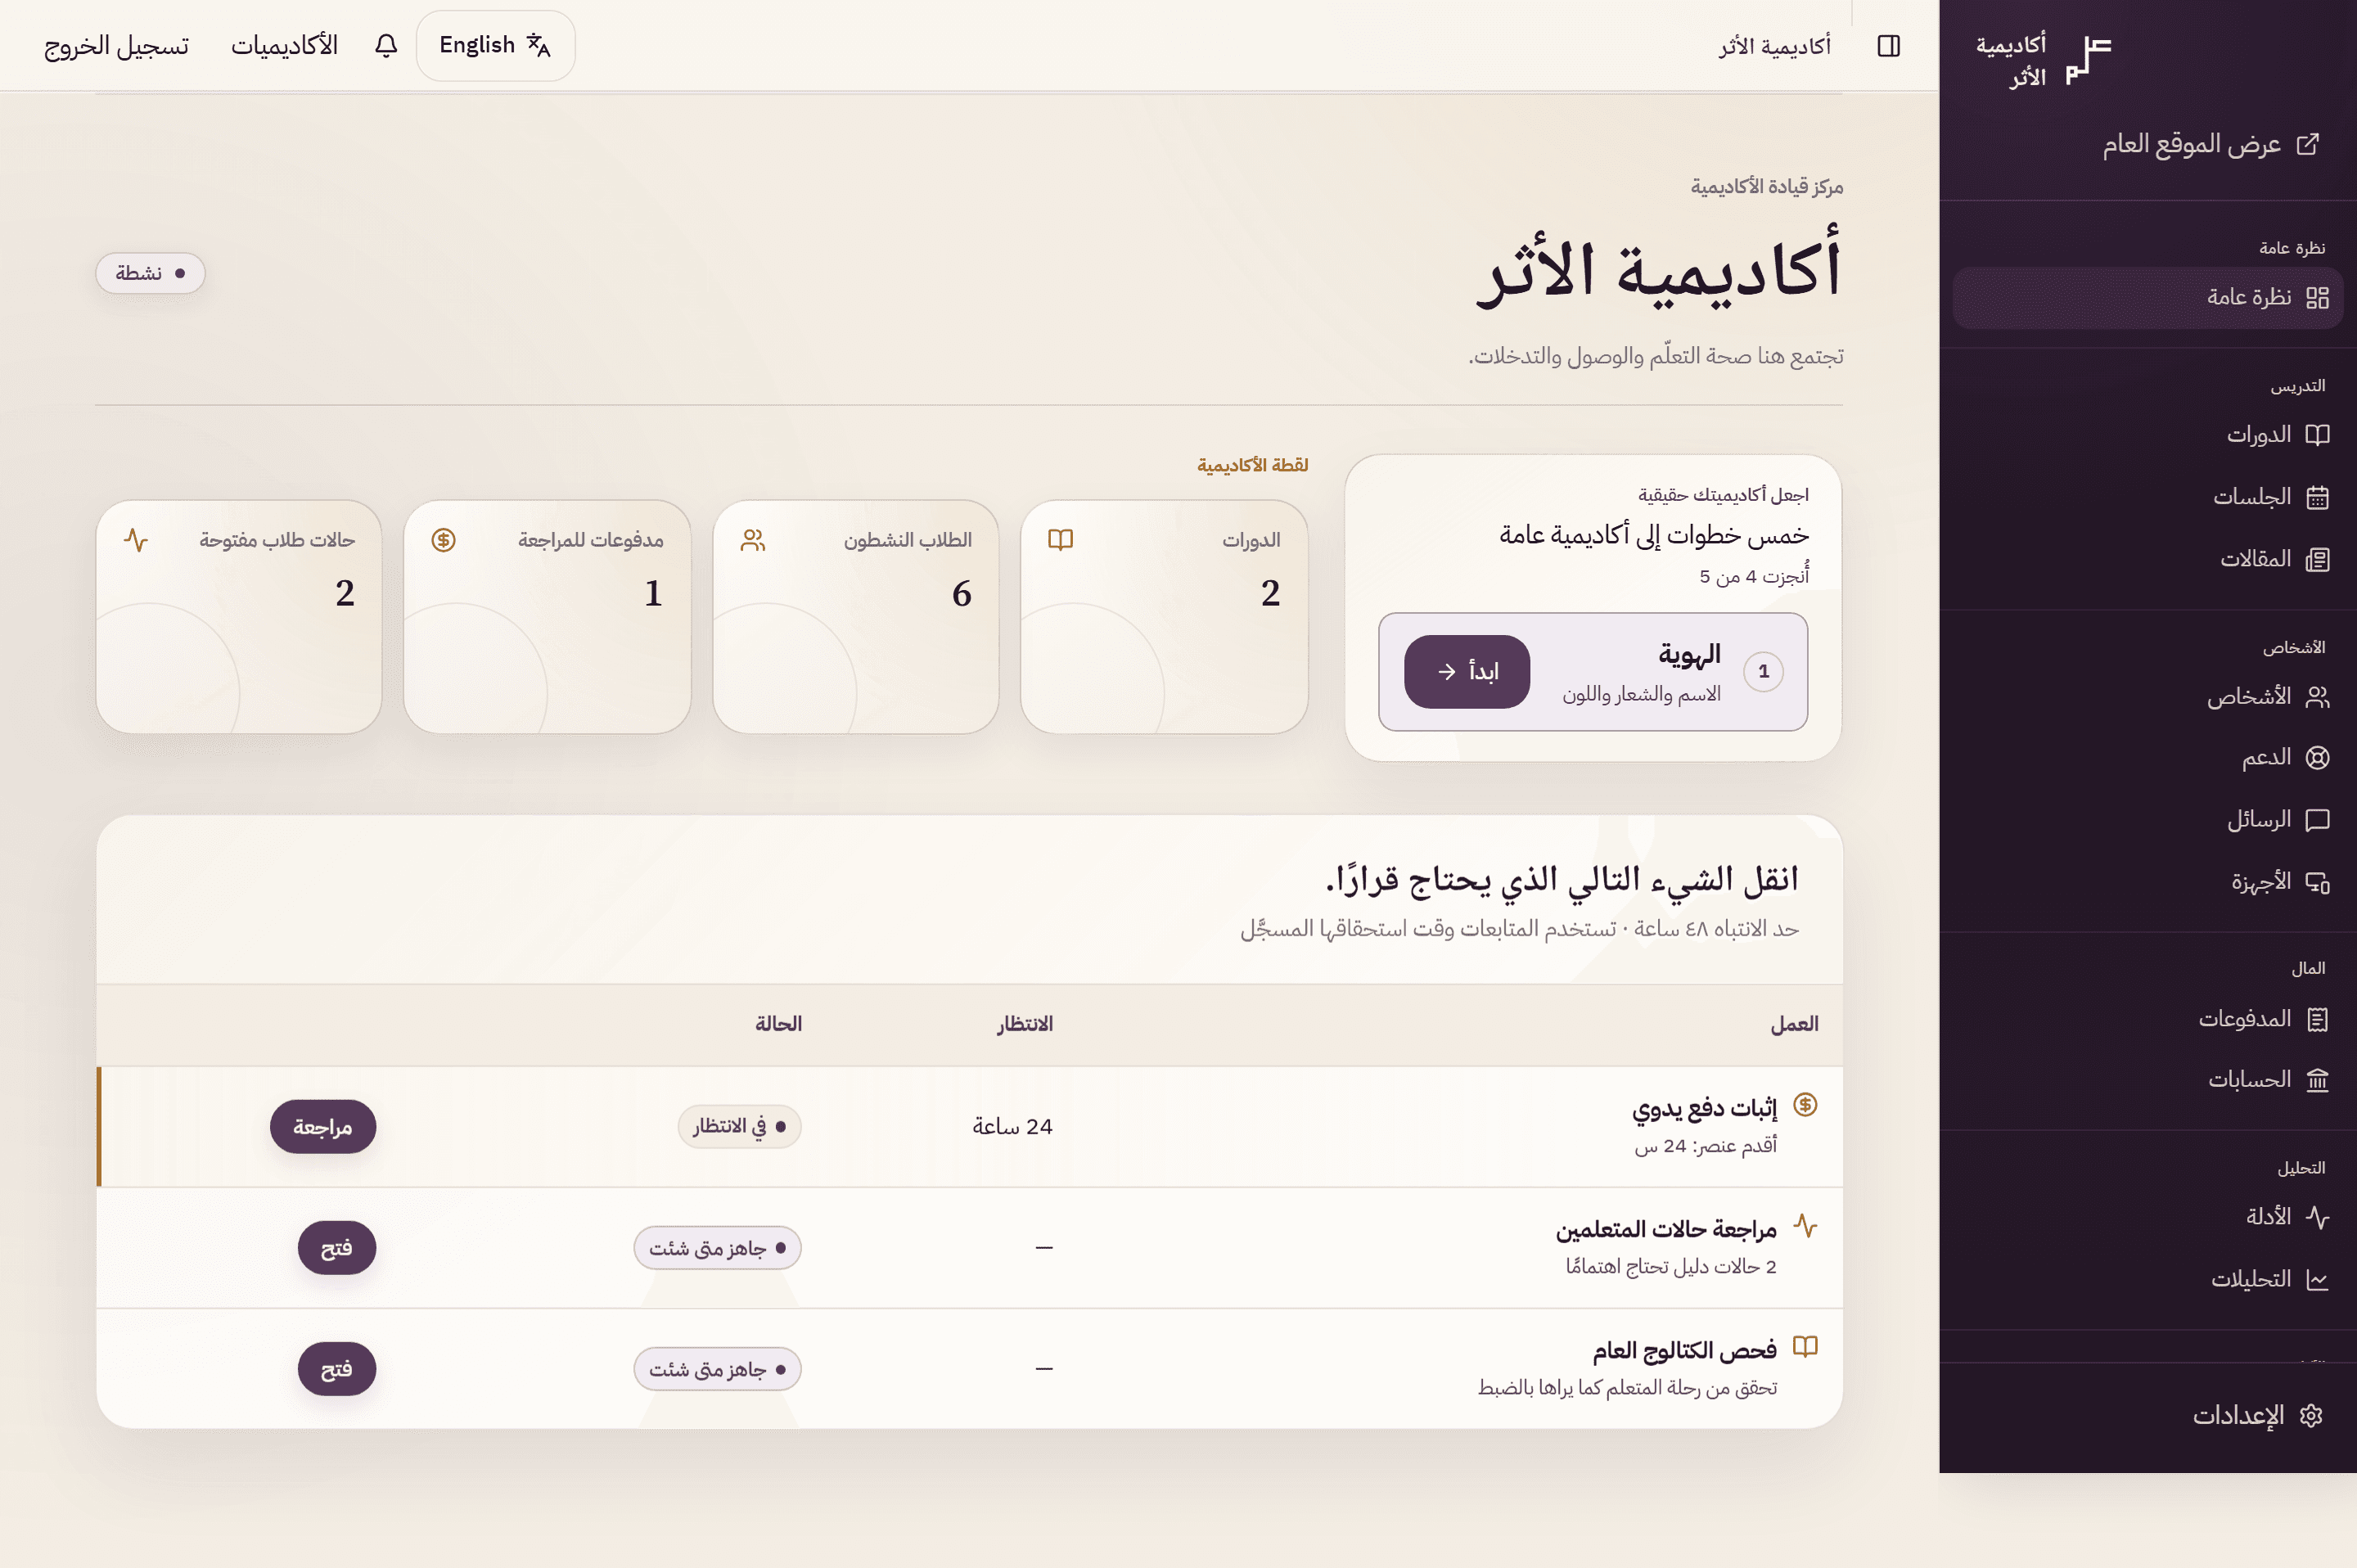
Task: Click the academy logo in sidebar
Action: tap(2088, 60)
